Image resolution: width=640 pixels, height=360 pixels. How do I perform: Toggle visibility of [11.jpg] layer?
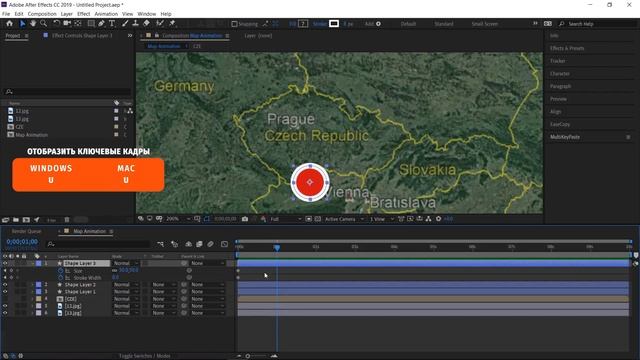coord(5,306)
